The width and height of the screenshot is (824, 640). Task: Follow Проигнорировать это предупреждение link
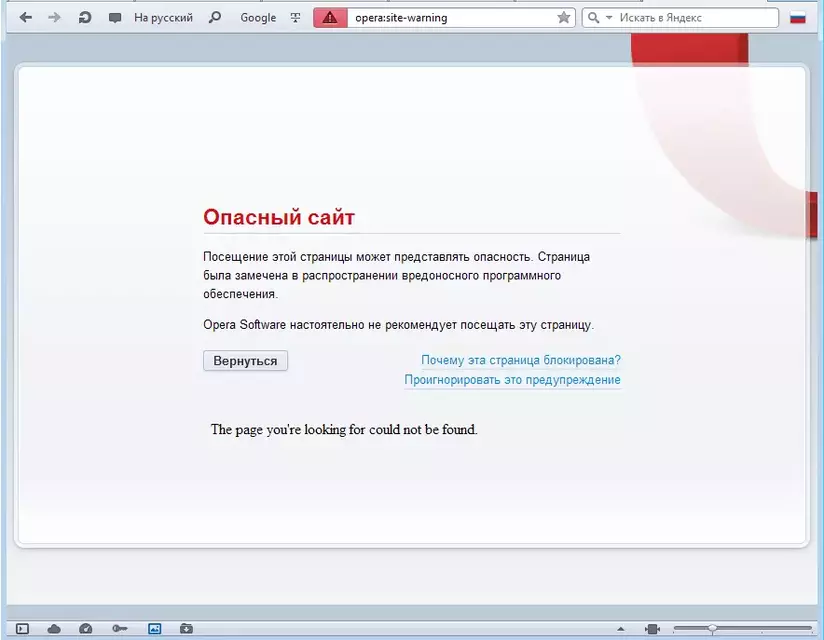(x=512, y=379)
